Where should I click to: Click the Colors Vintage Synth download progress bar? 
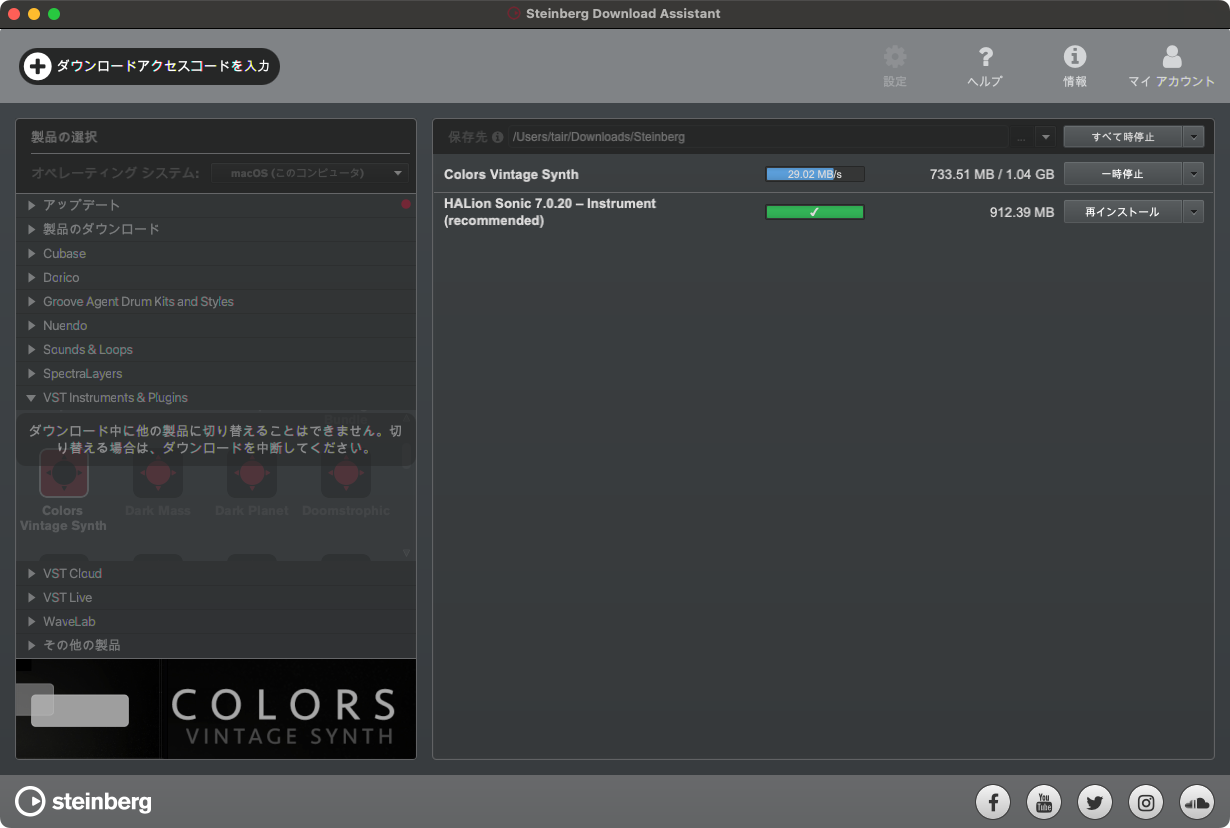click(815, 174)
